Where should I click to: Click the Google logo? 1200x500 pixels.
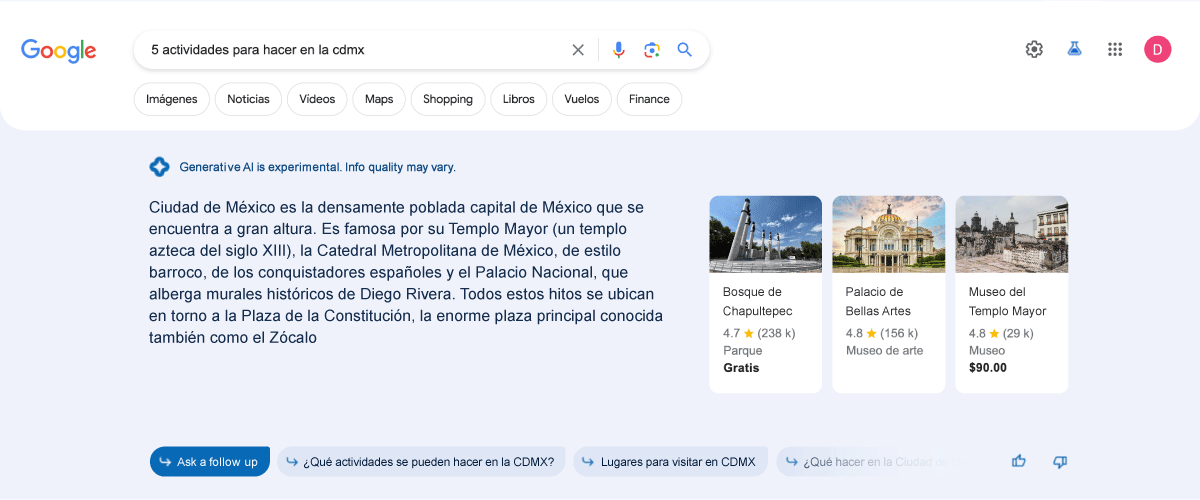[x=59, y=50]
